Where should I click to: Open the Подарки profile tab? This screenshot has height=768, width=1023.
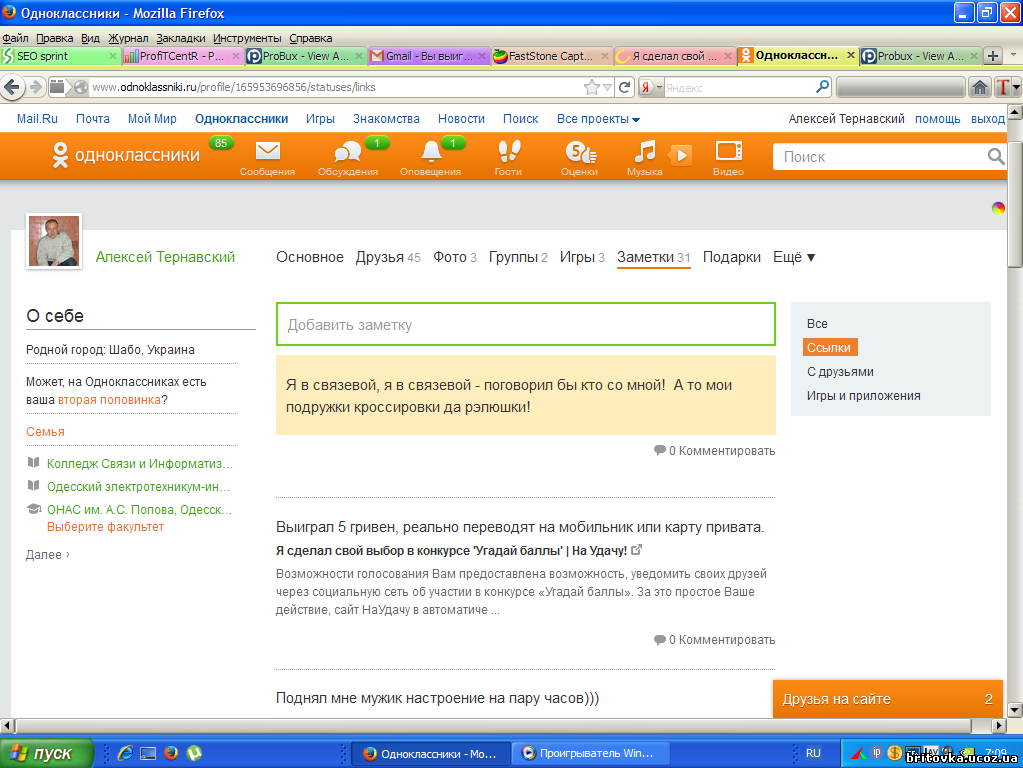[731, 257]
